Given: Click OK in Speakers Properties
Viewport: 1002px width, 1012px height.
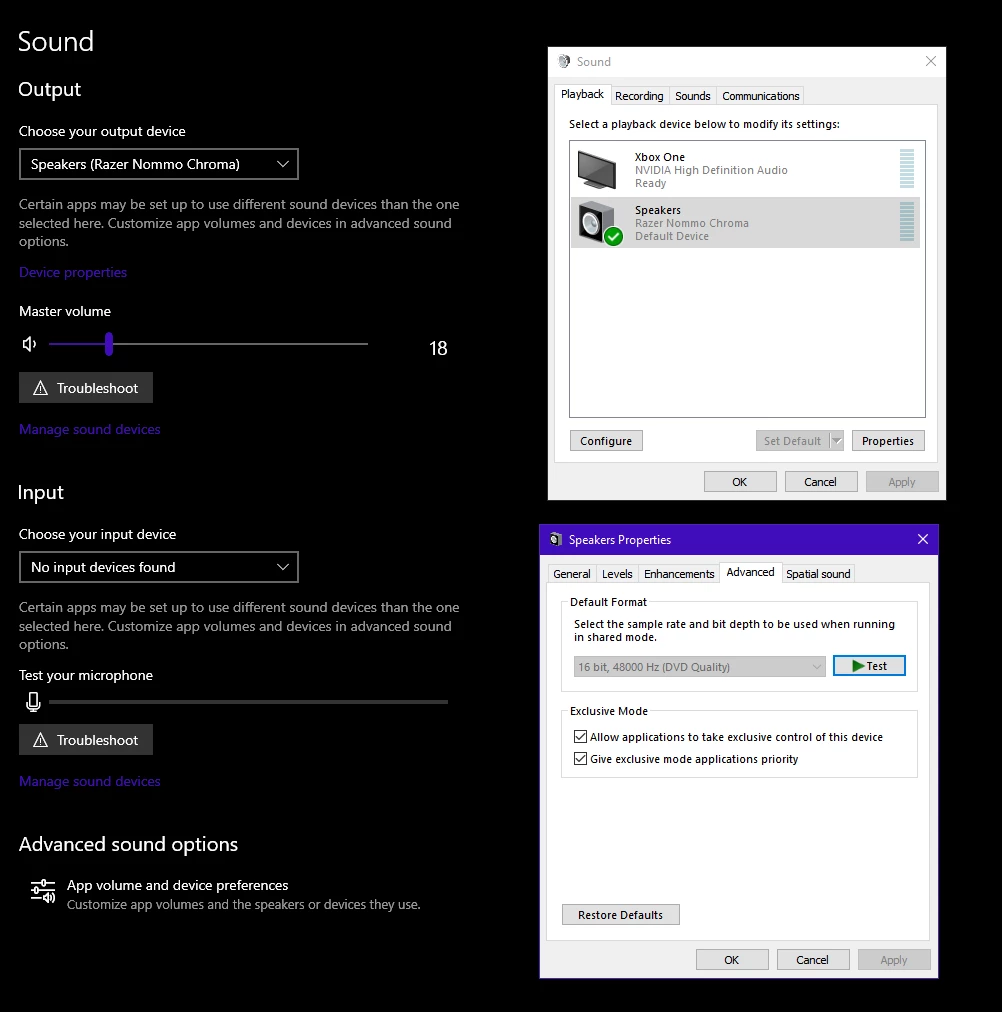Looking at the screenshot, I should [732, 960].
